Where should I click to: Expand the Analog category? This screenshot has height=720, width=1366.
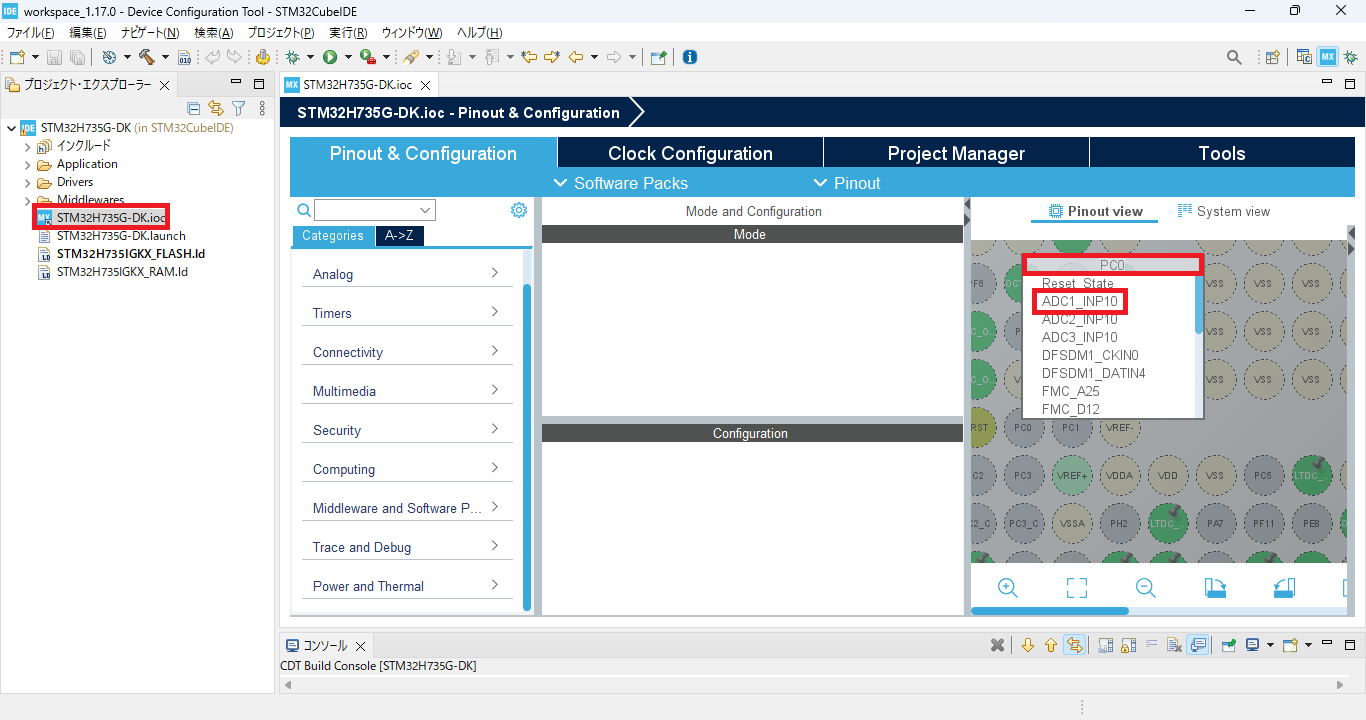click(406, 274)
